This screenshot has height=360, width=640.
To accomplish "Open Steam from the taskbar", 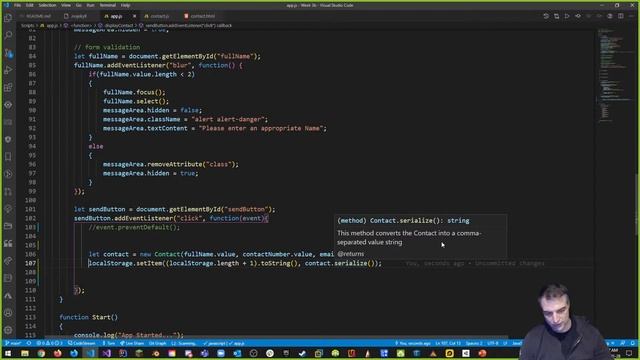I will click(x=302, y=353).
